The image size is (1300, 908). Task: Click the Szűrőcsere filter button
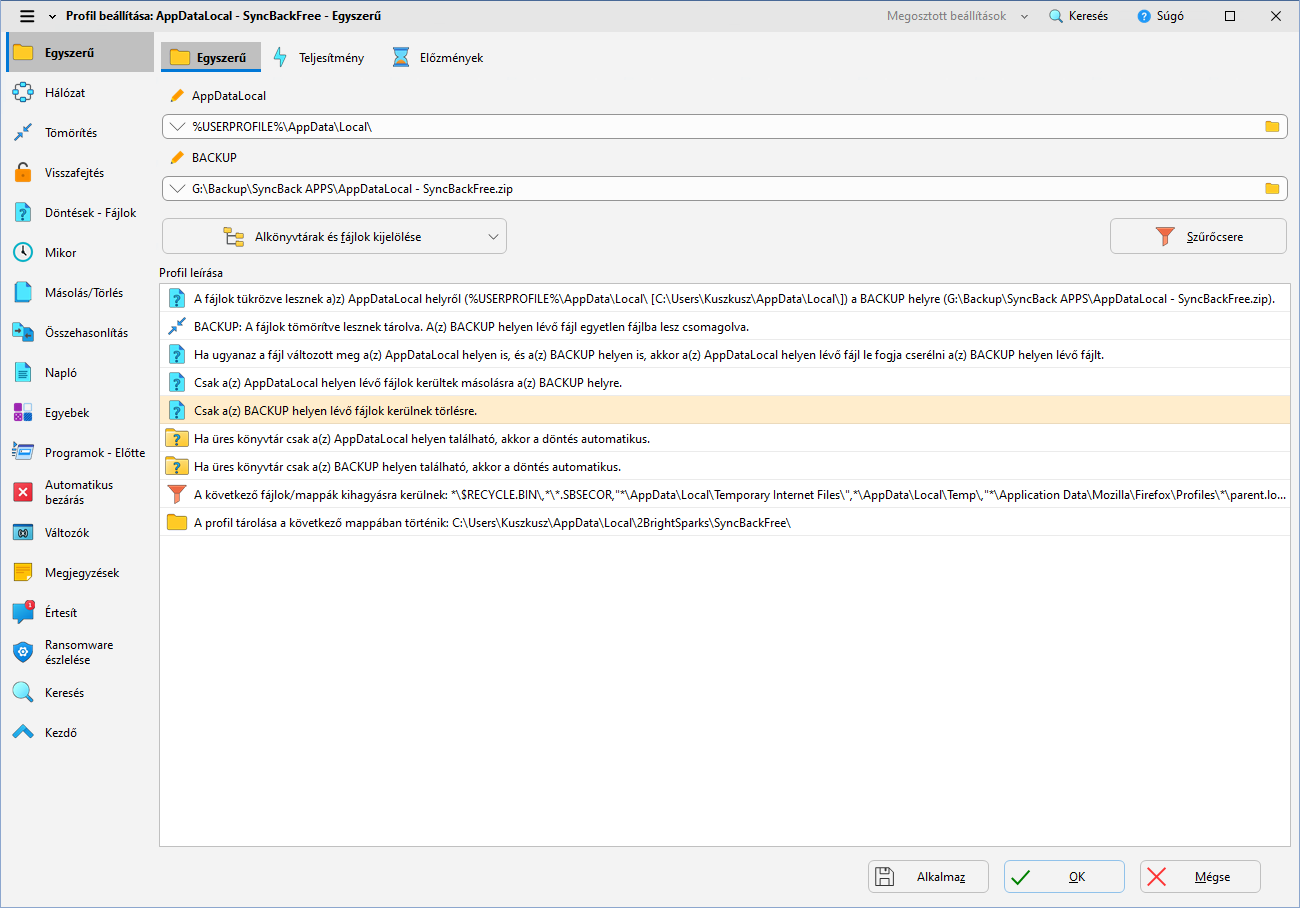point(1198,236)
